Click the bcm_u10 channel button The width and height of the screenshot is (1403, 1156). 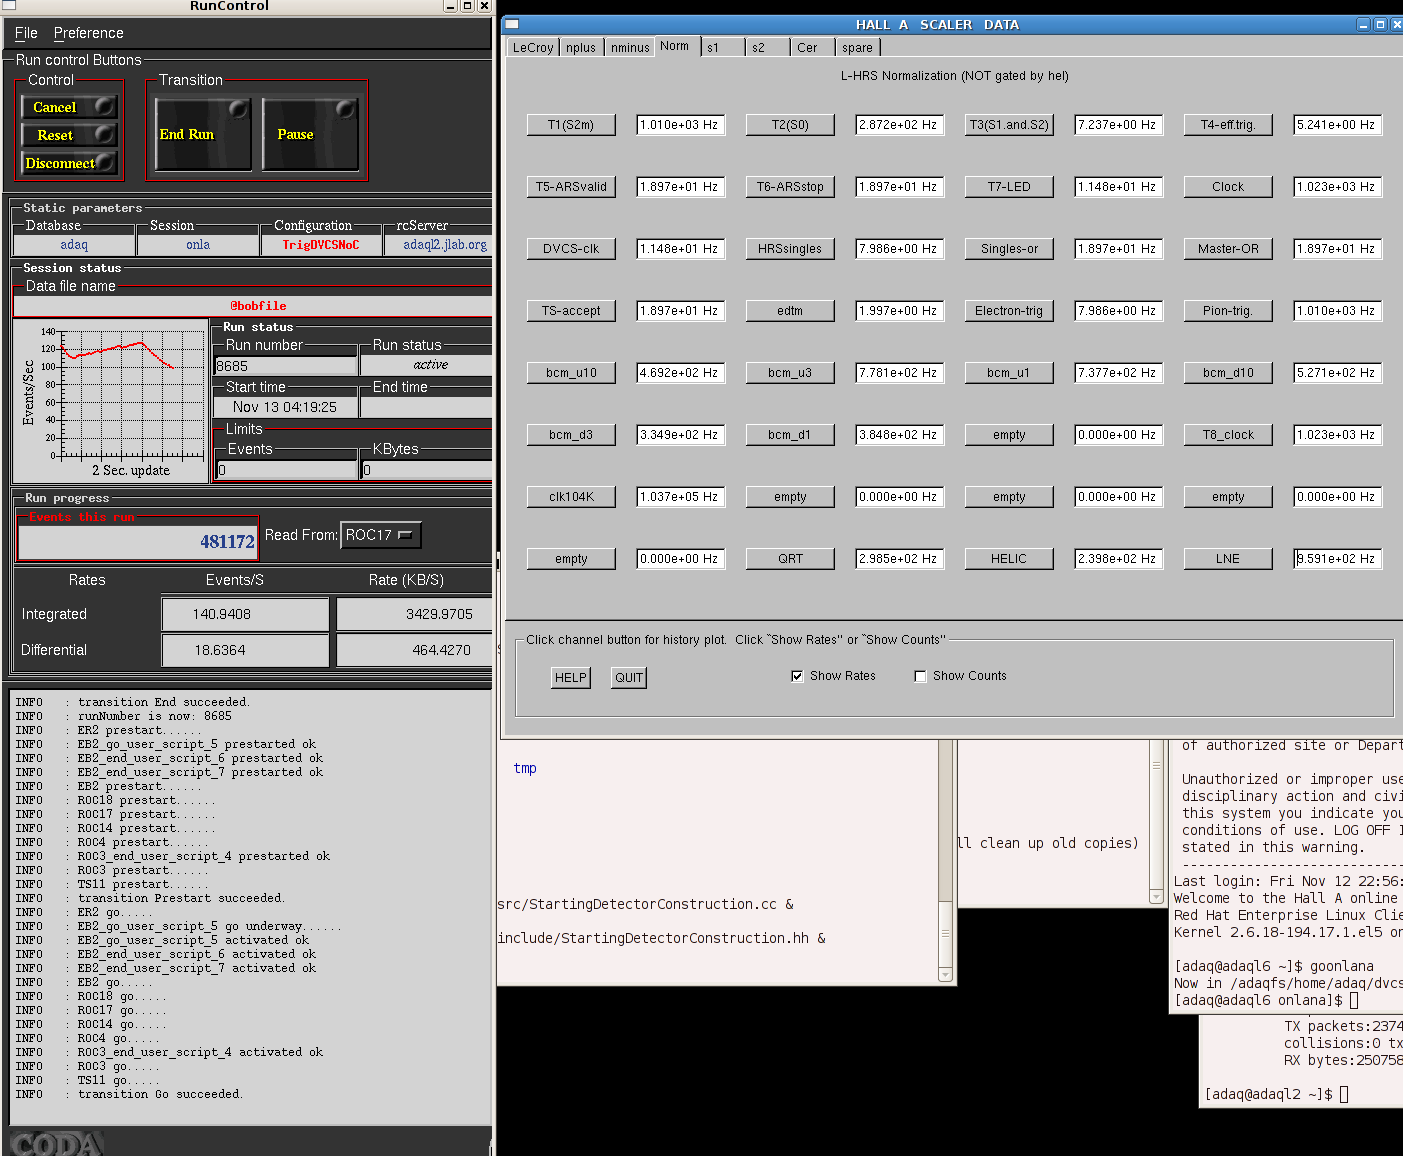[571, 373]
